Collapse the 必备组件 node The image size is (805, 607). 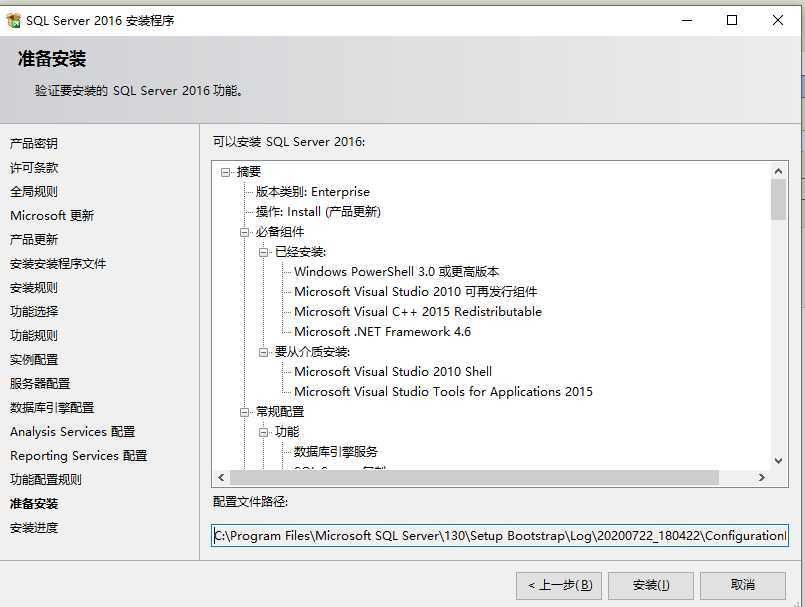tap(244, 232)
